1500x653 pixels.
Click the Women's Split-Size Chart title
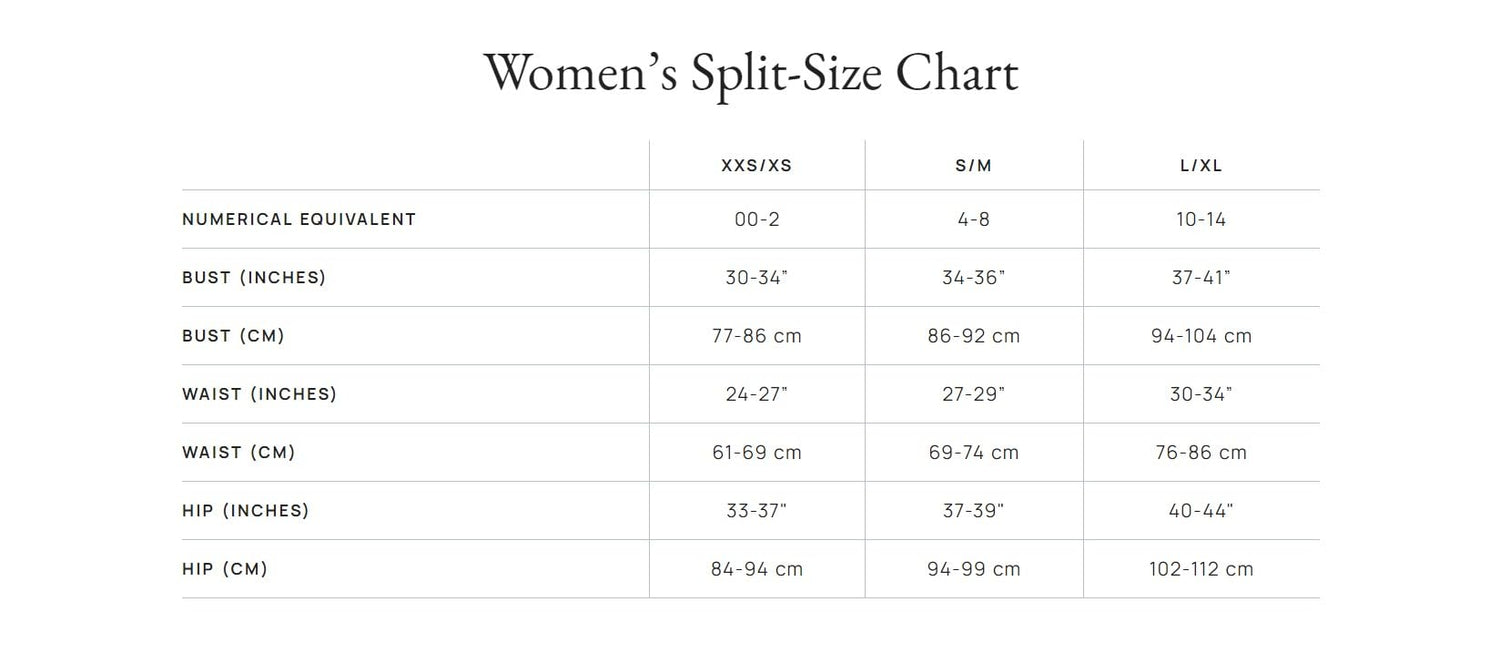tap(750, 74)
